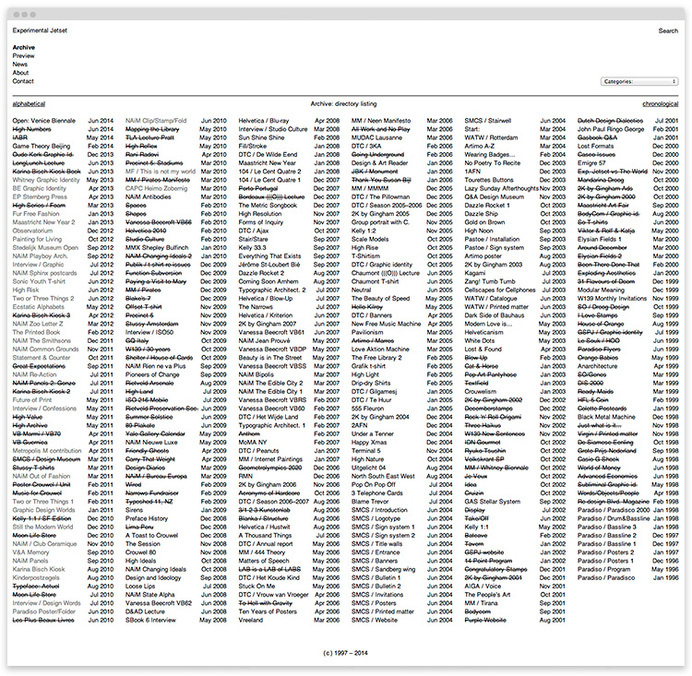Open the Preview menu item
The width and height of the screenshot is (692, 676).
tap(23, 56)
